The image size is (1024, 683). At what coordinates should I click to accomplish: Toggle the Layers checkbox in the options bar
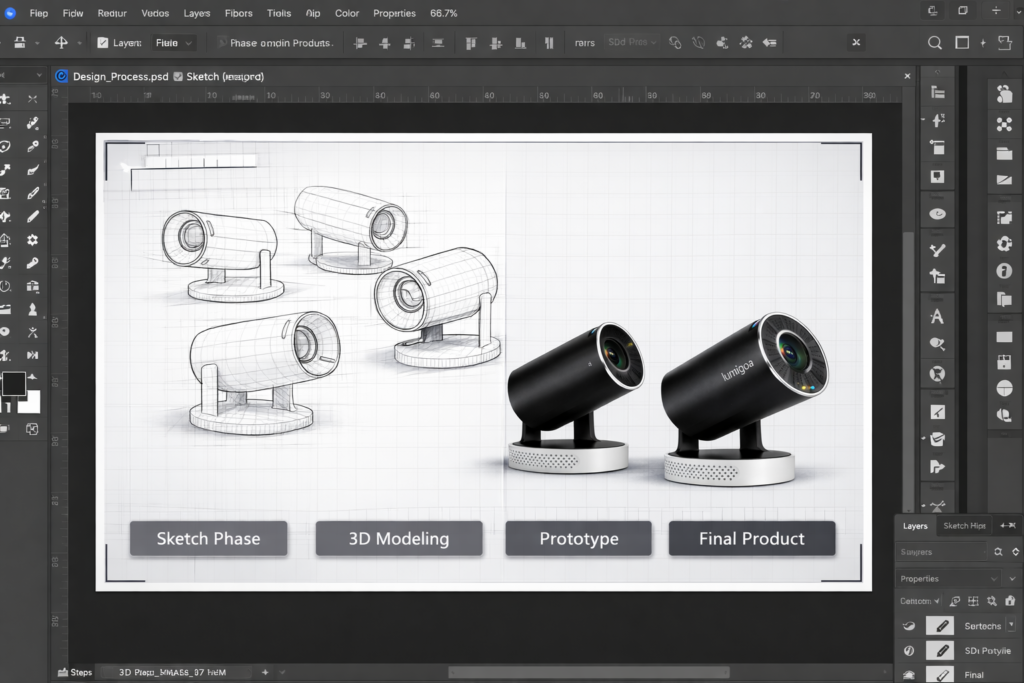coord(103,43)
